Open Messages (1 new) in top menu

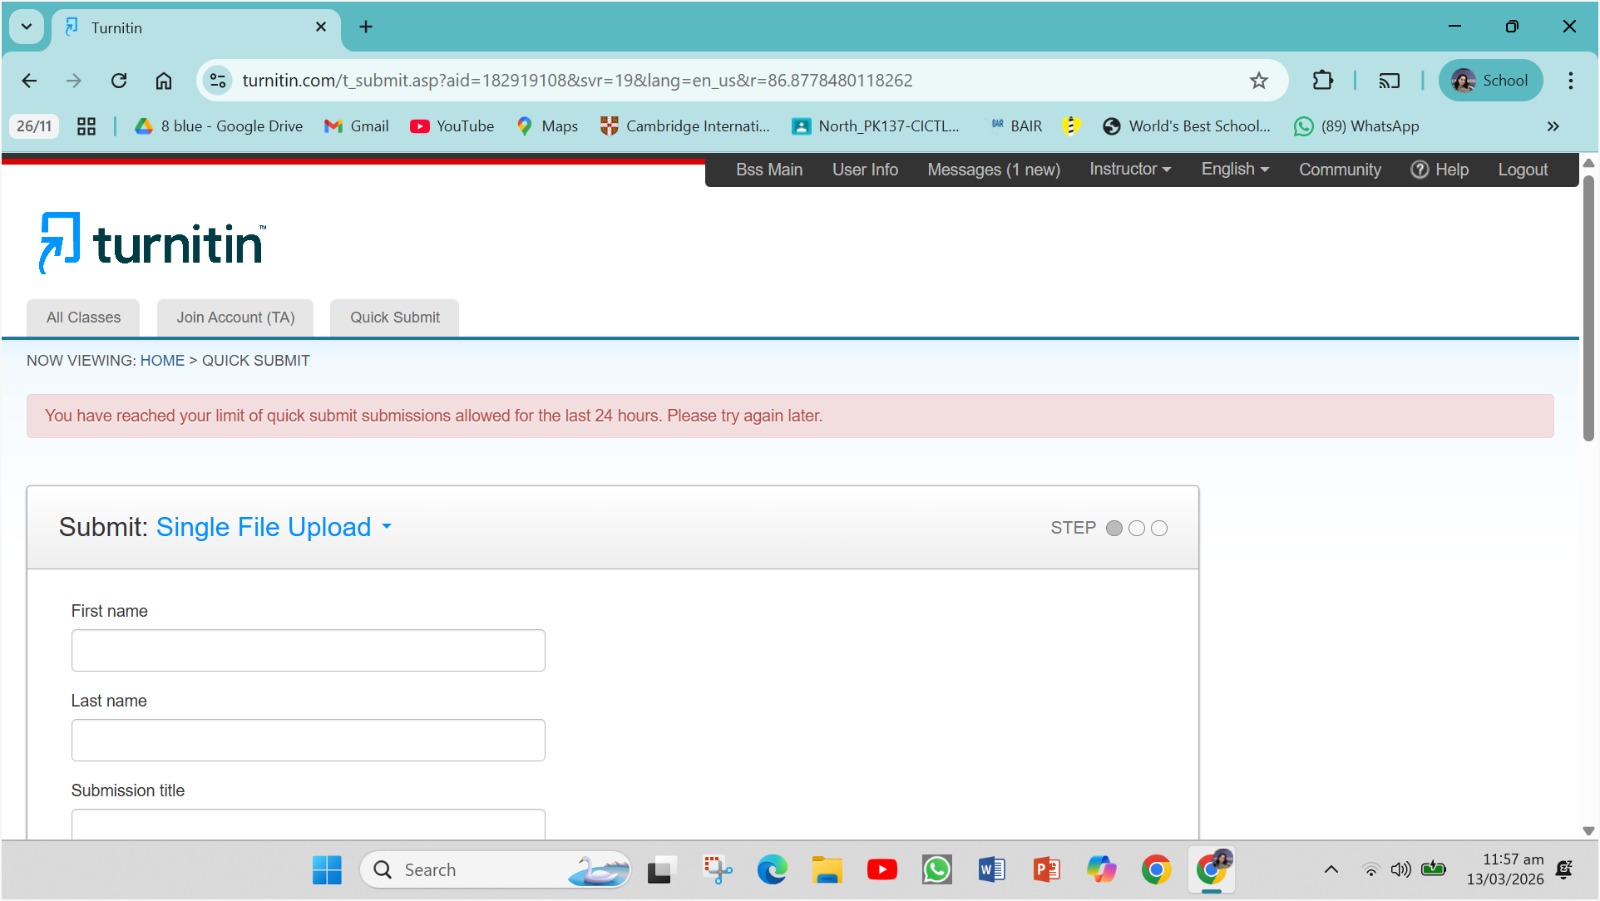click(993, 170)
